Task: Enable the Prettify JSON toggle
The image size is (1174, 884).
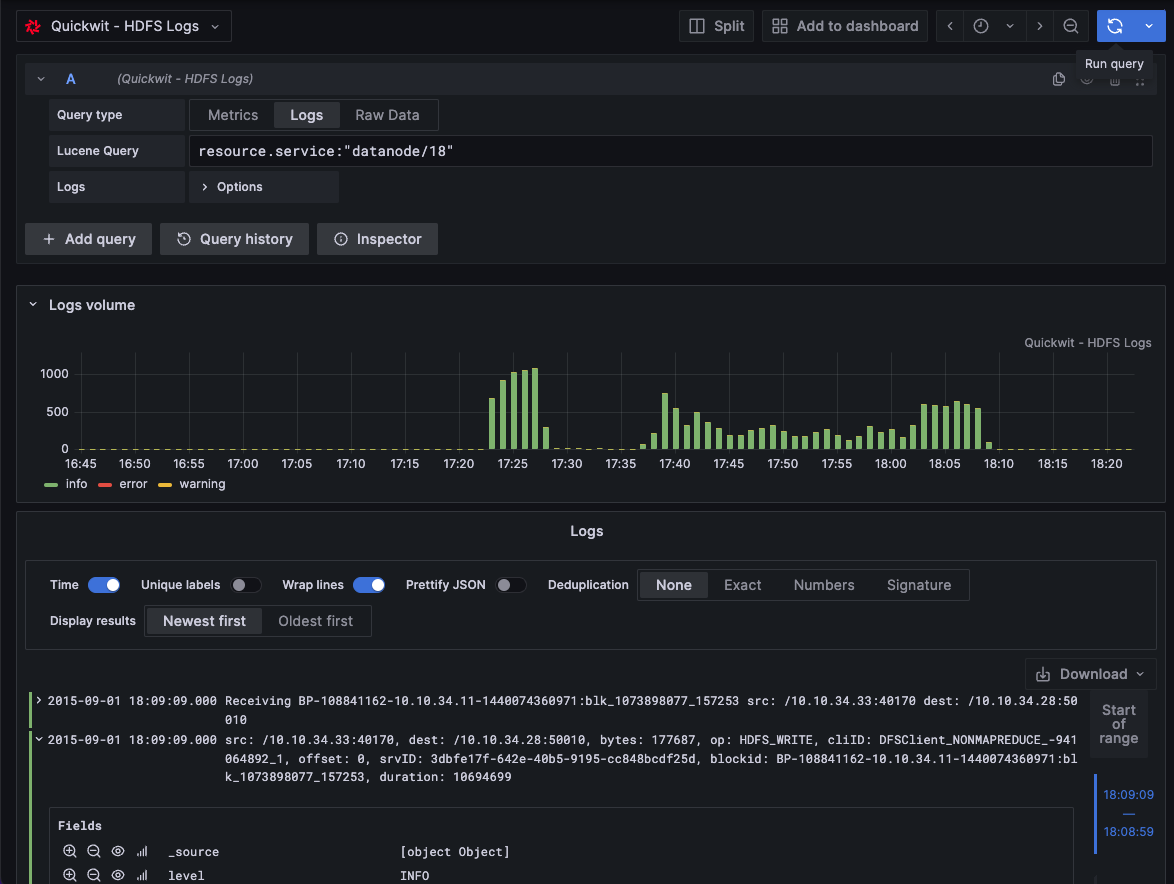Action: click(511, 585)
